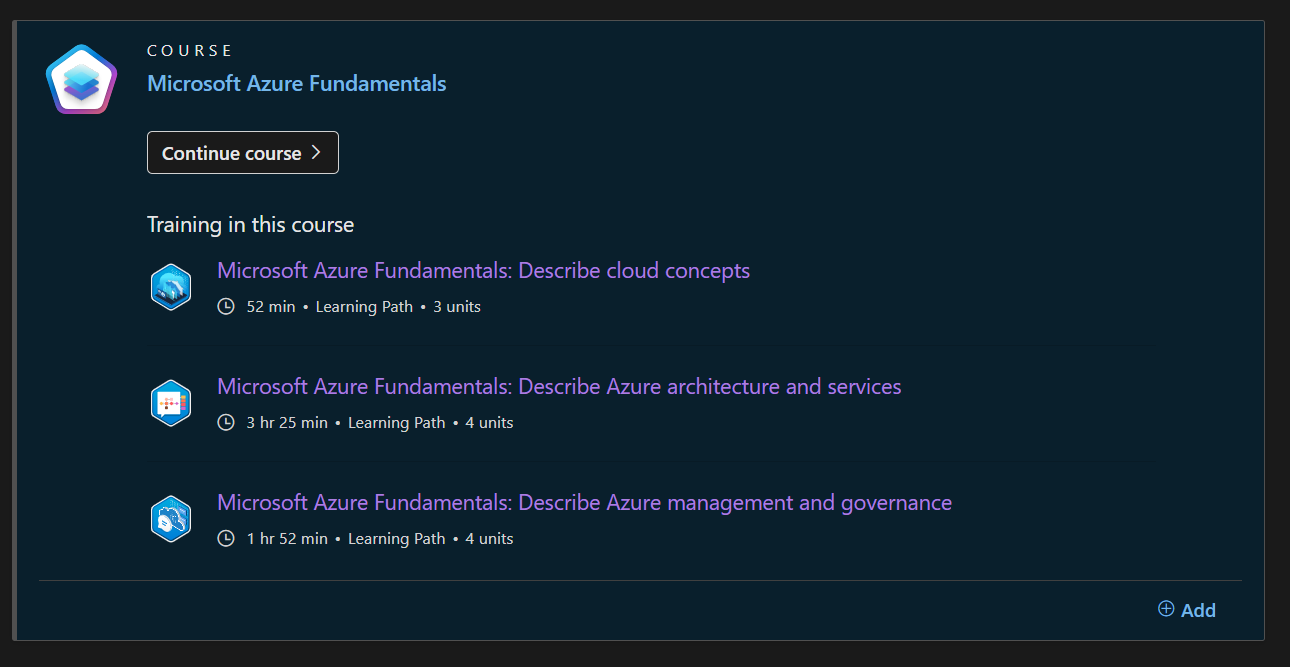Open the Microsoft Azure Fundamentals course title
This screenshot has width=1290, height=667.
[296, 84]
